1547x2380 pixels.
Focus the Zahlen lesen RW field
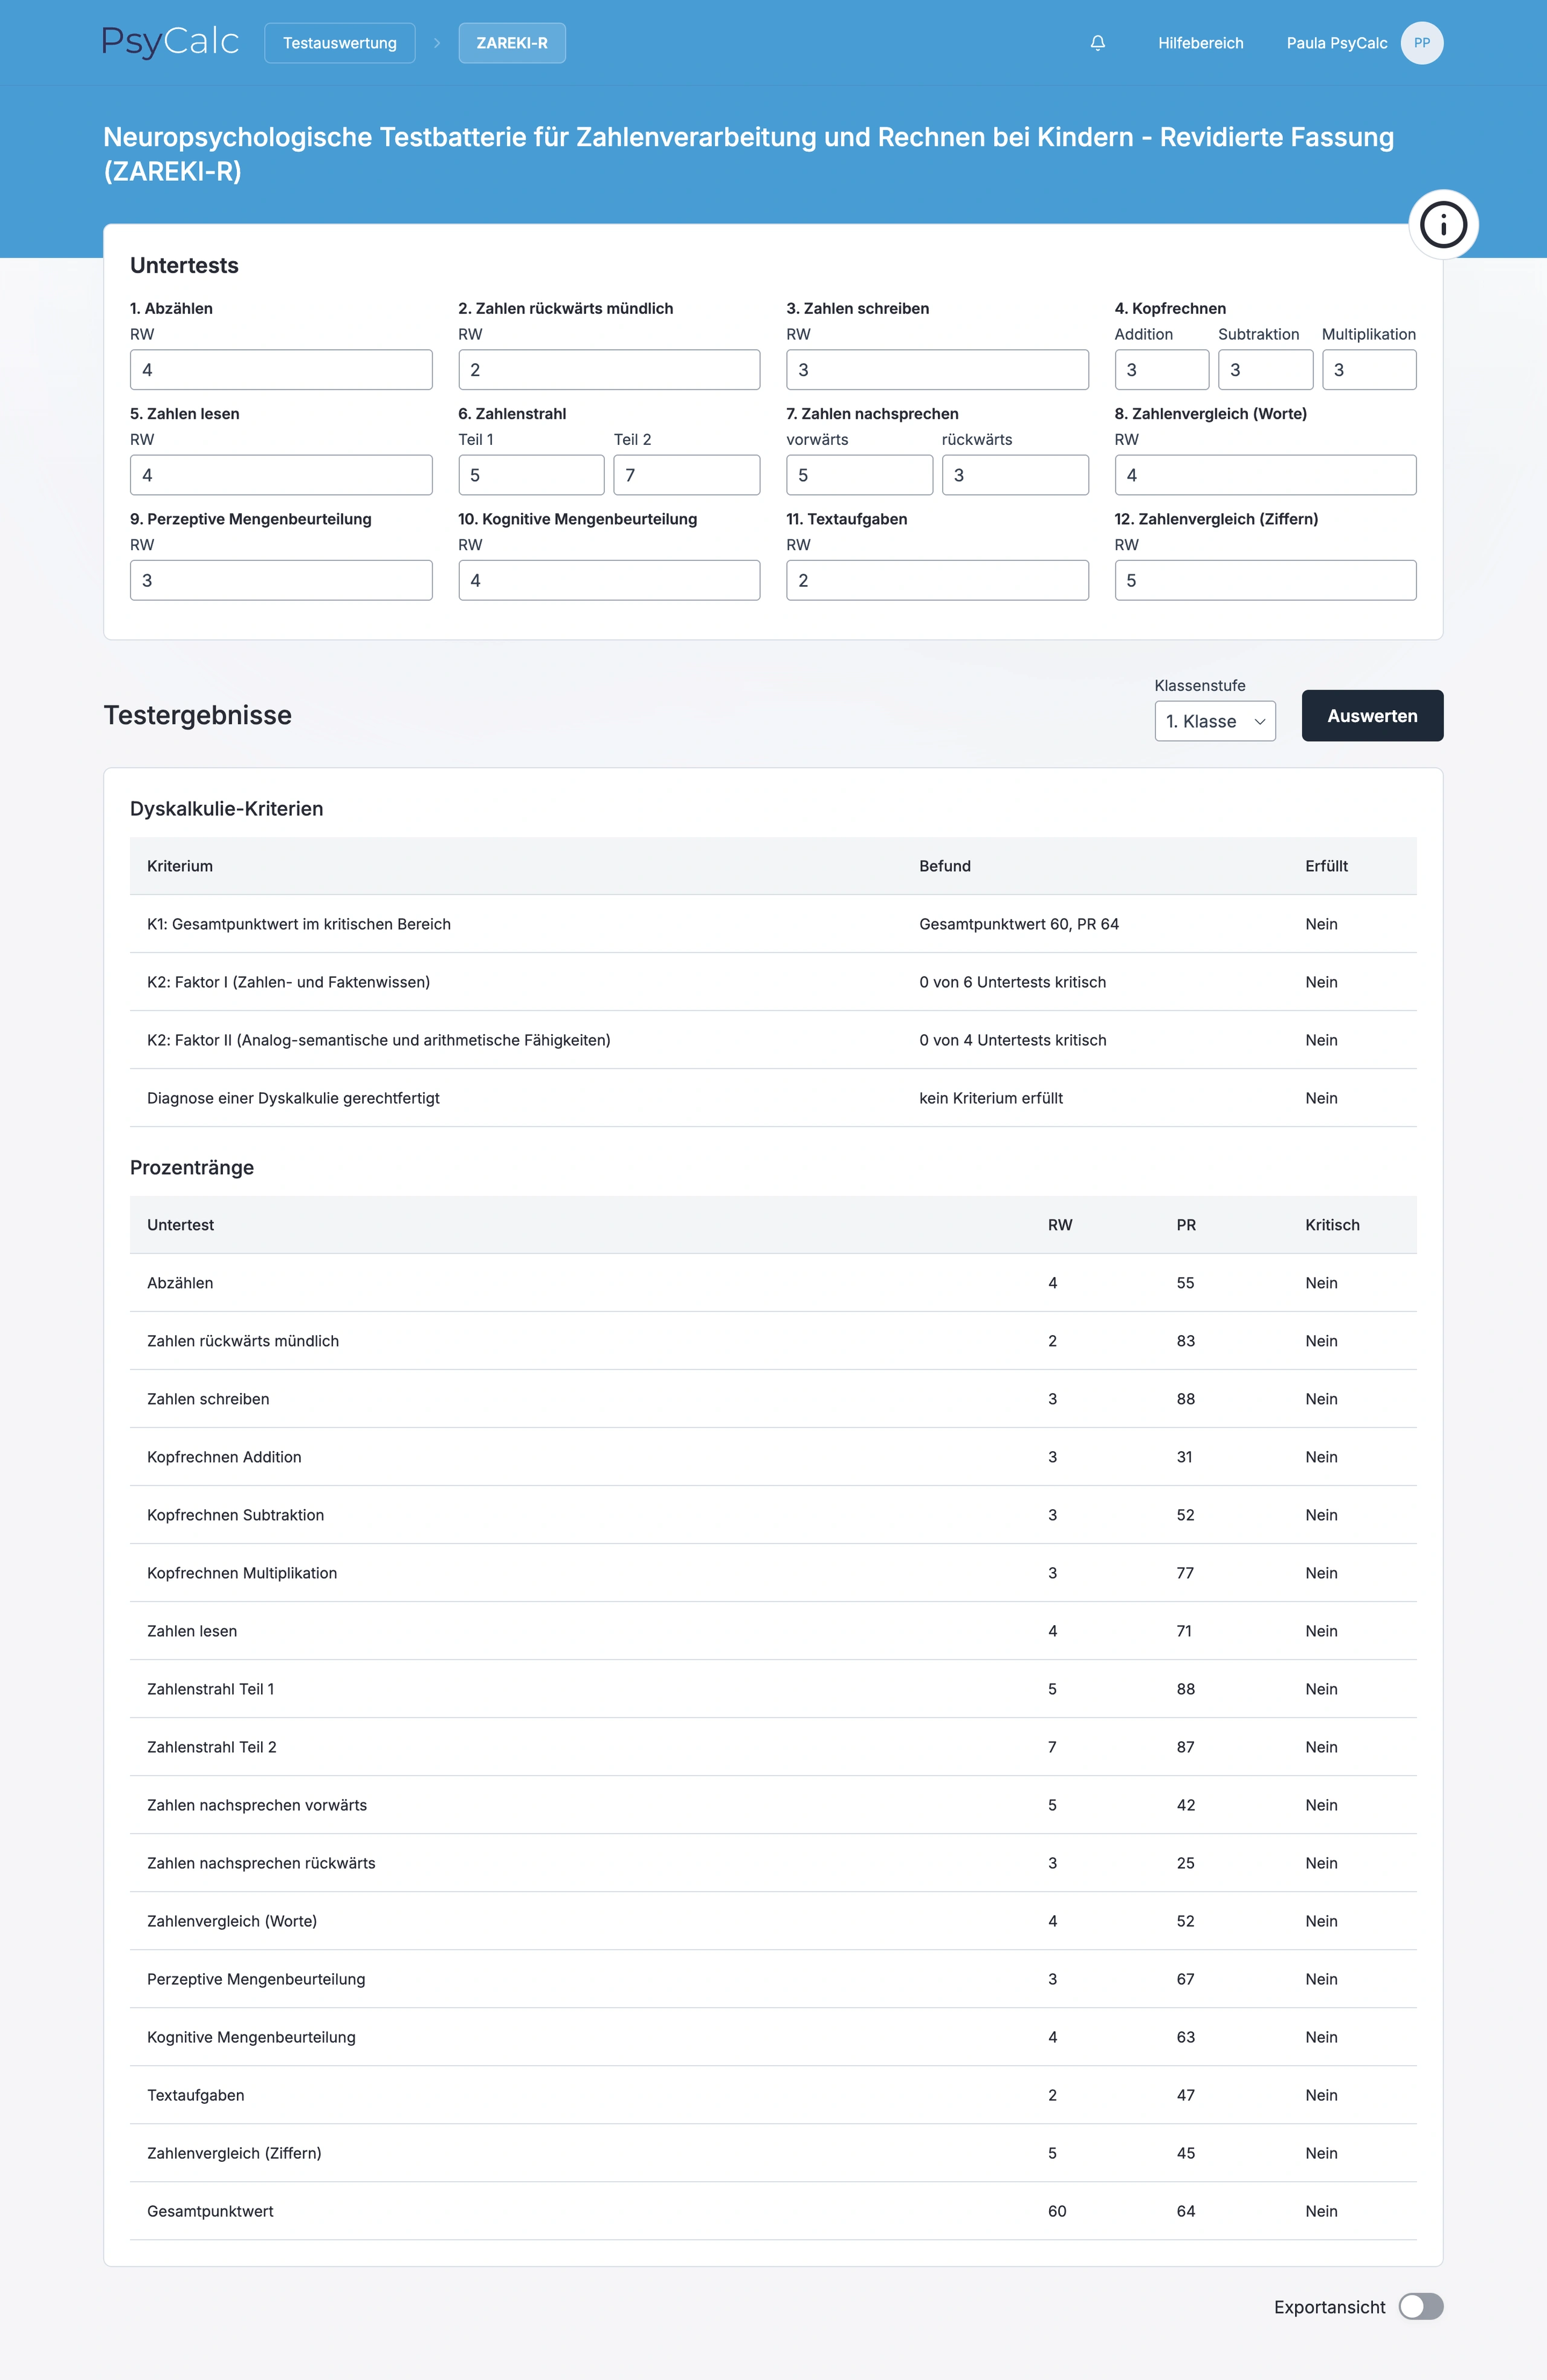281,475
